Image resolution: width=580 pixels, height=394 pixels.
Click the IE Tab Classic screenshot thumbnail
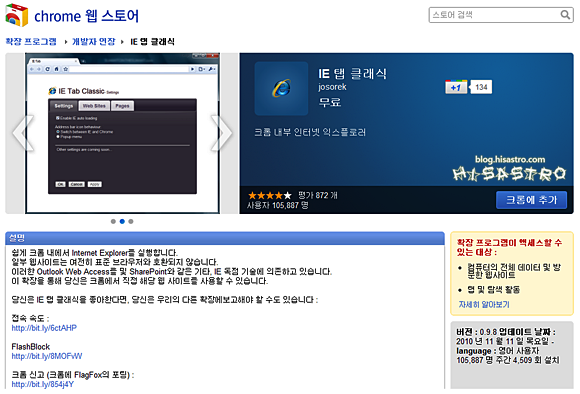(122, 133)
